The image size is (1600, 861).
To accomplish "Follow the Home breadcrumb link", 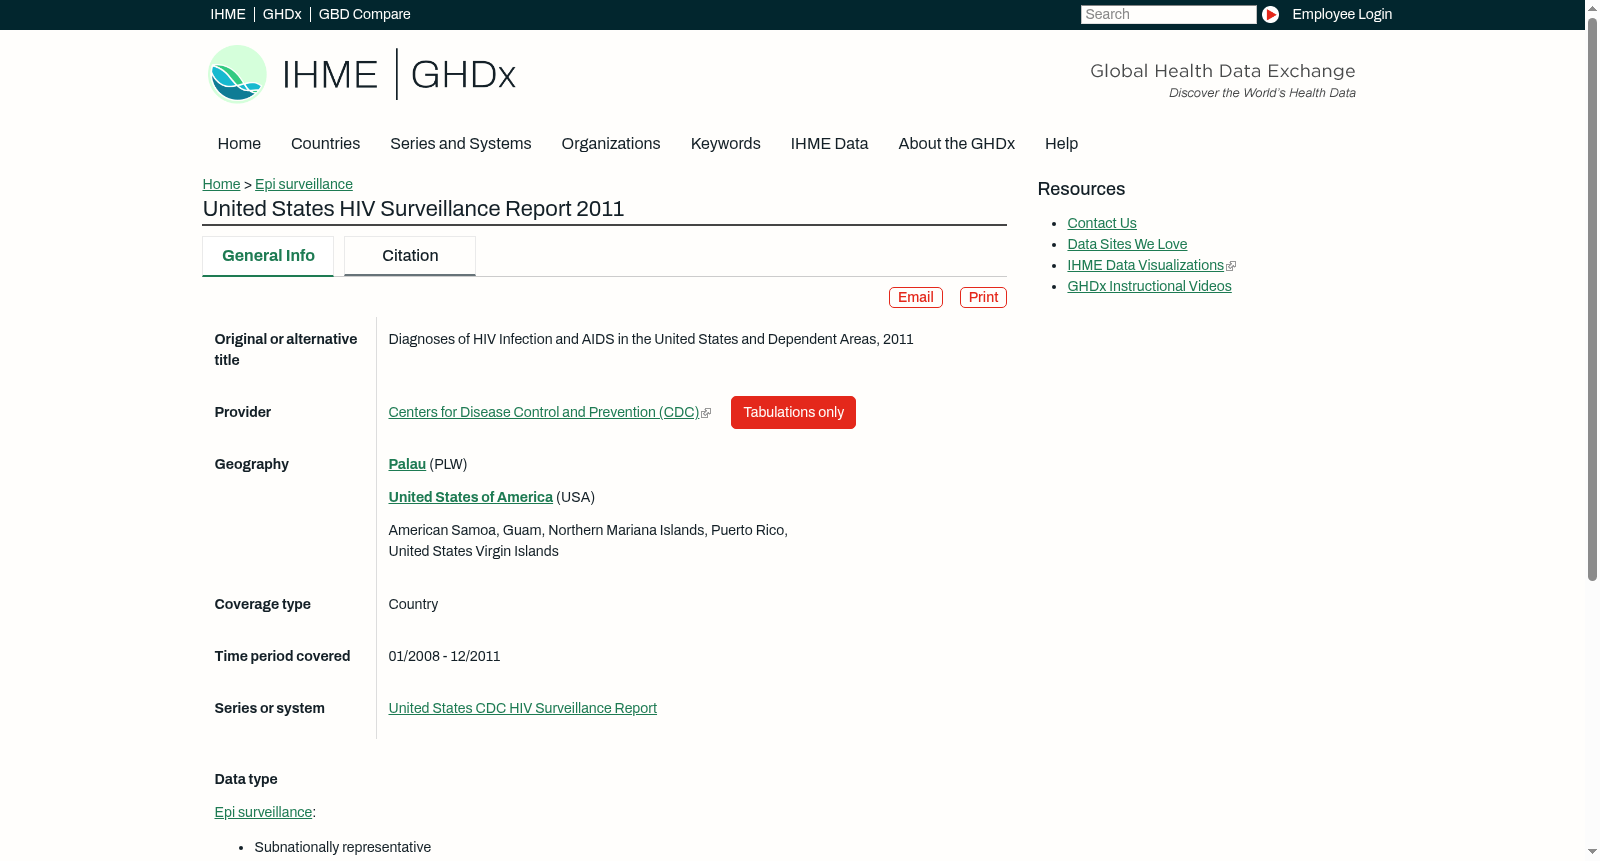I will point(221,184).
